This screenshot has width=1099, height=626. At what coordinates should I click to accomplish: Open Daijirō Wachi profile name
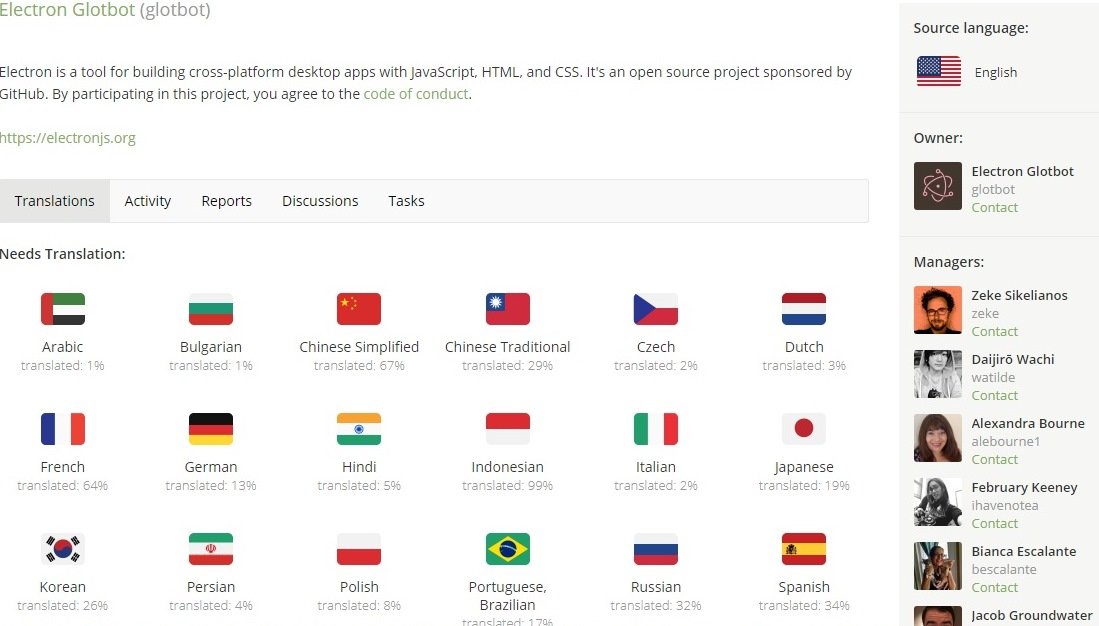[x=1013, y=359]
